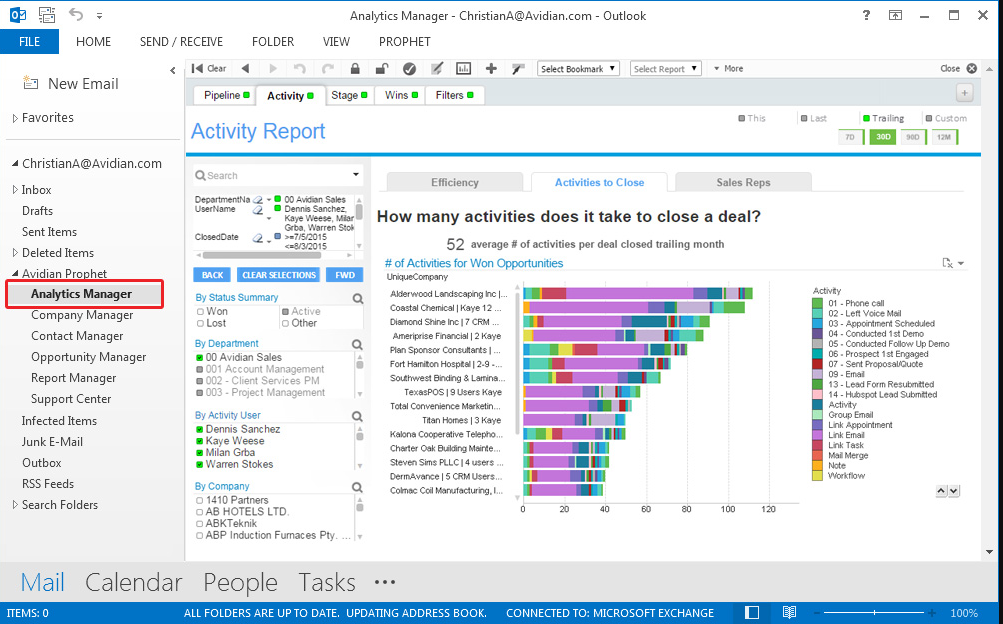
Task: Expand the Deleted Items folder
Action: pos(15,253)
